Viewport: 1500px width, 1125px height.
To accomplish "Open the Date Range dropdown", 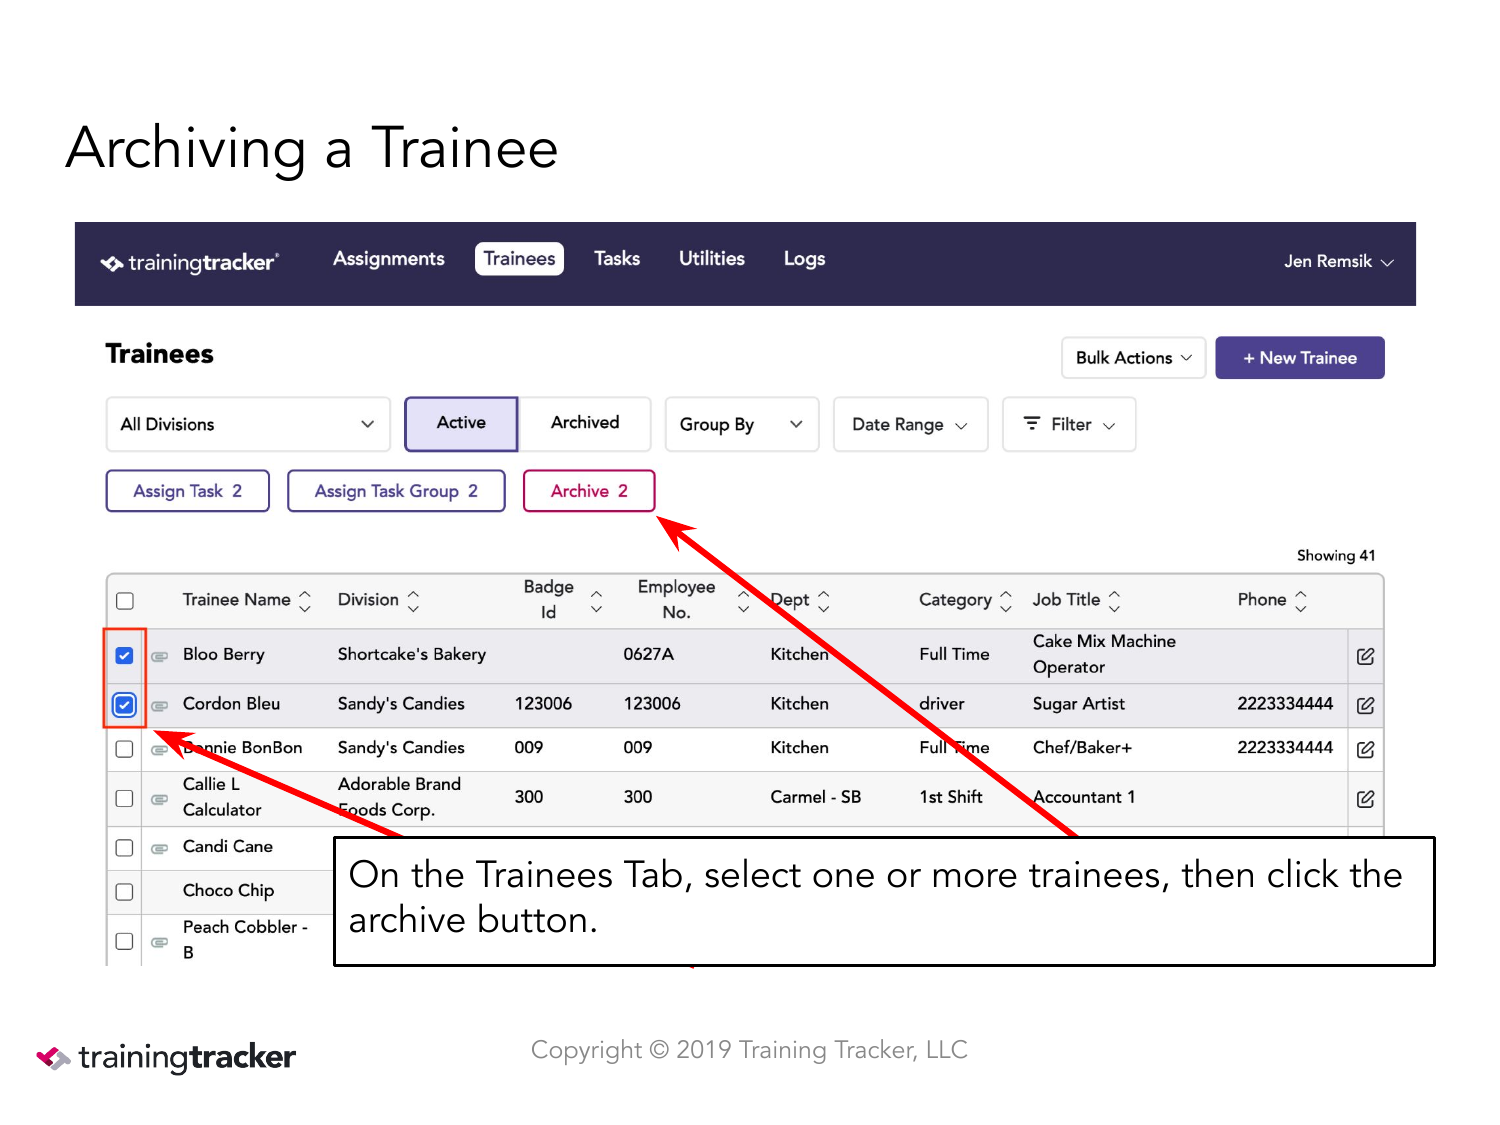I will click(x=910, y=424).
